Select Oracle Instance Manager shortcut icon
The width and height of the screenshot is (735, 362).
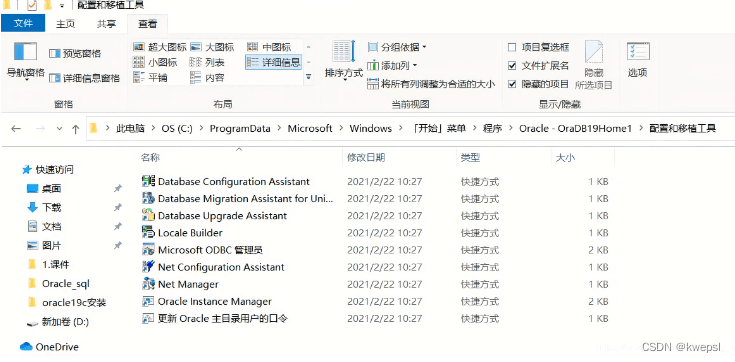tap(148, 302)
